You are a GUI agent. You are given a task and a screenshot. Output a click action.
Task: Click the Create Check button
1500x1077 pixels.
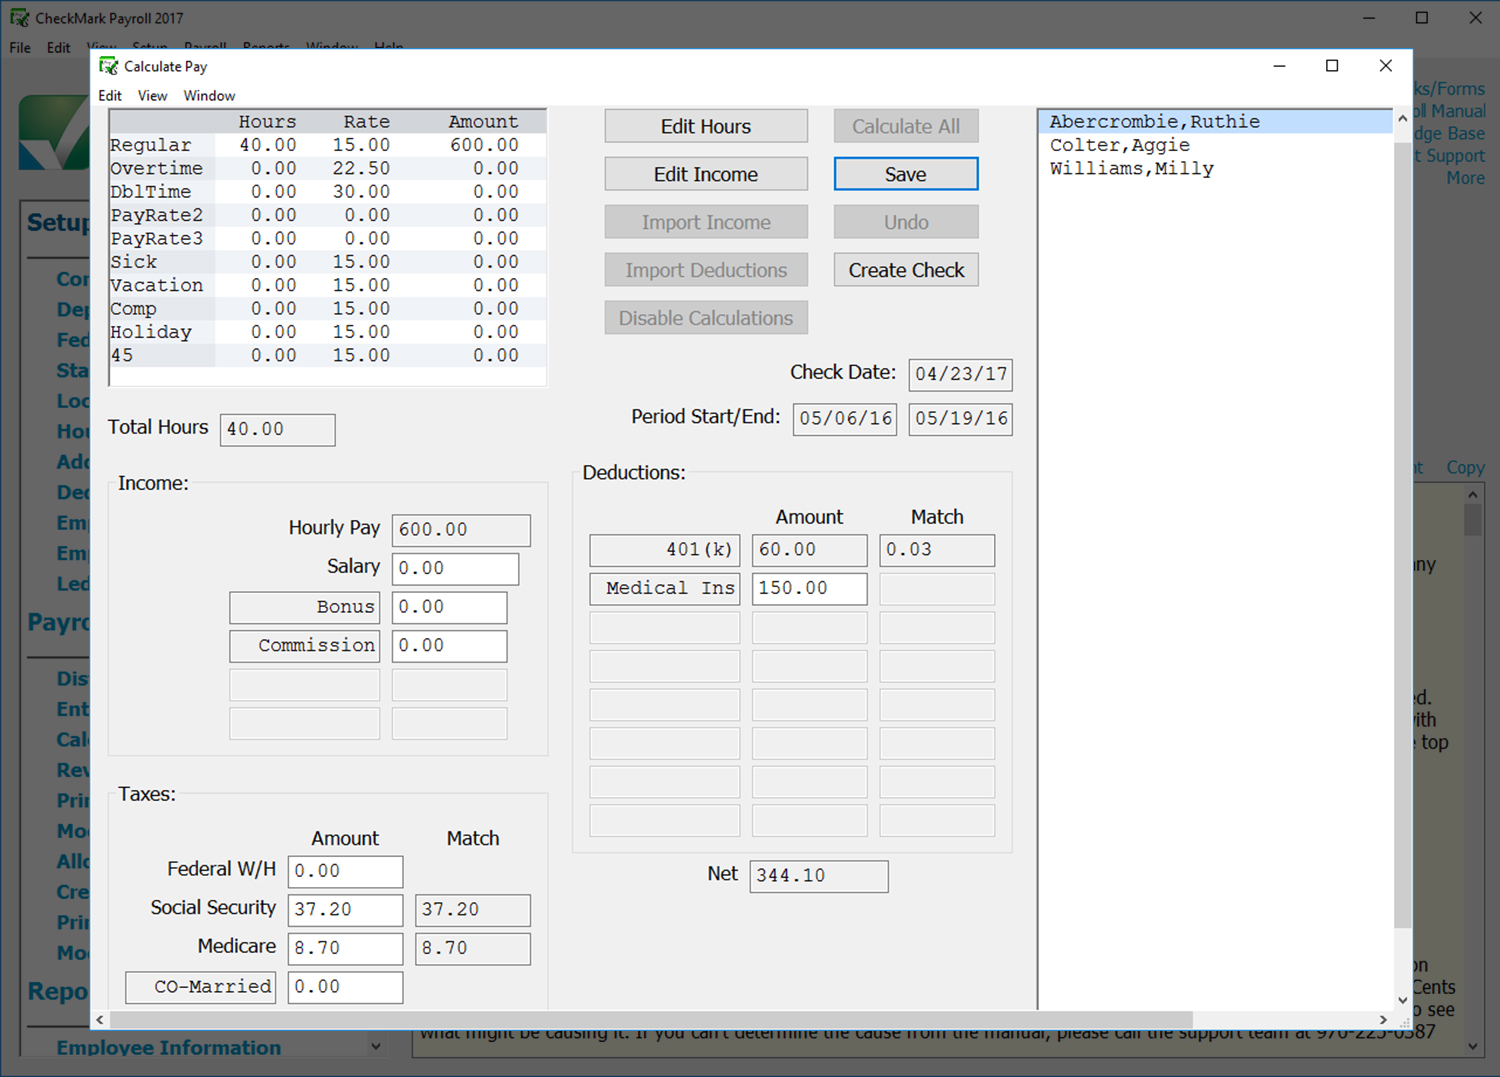click(x=906, y=270)
